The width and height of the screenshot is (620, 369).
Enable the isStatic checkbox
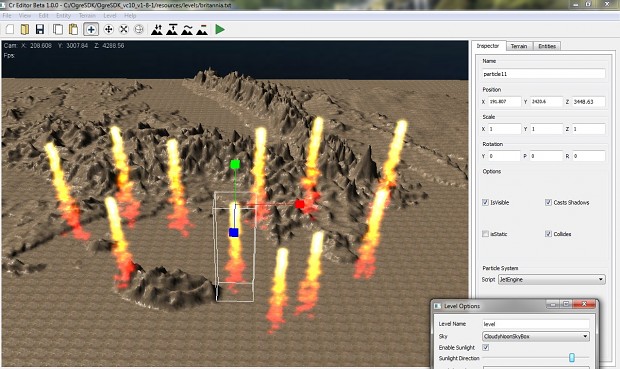click(x=486, y=234)
